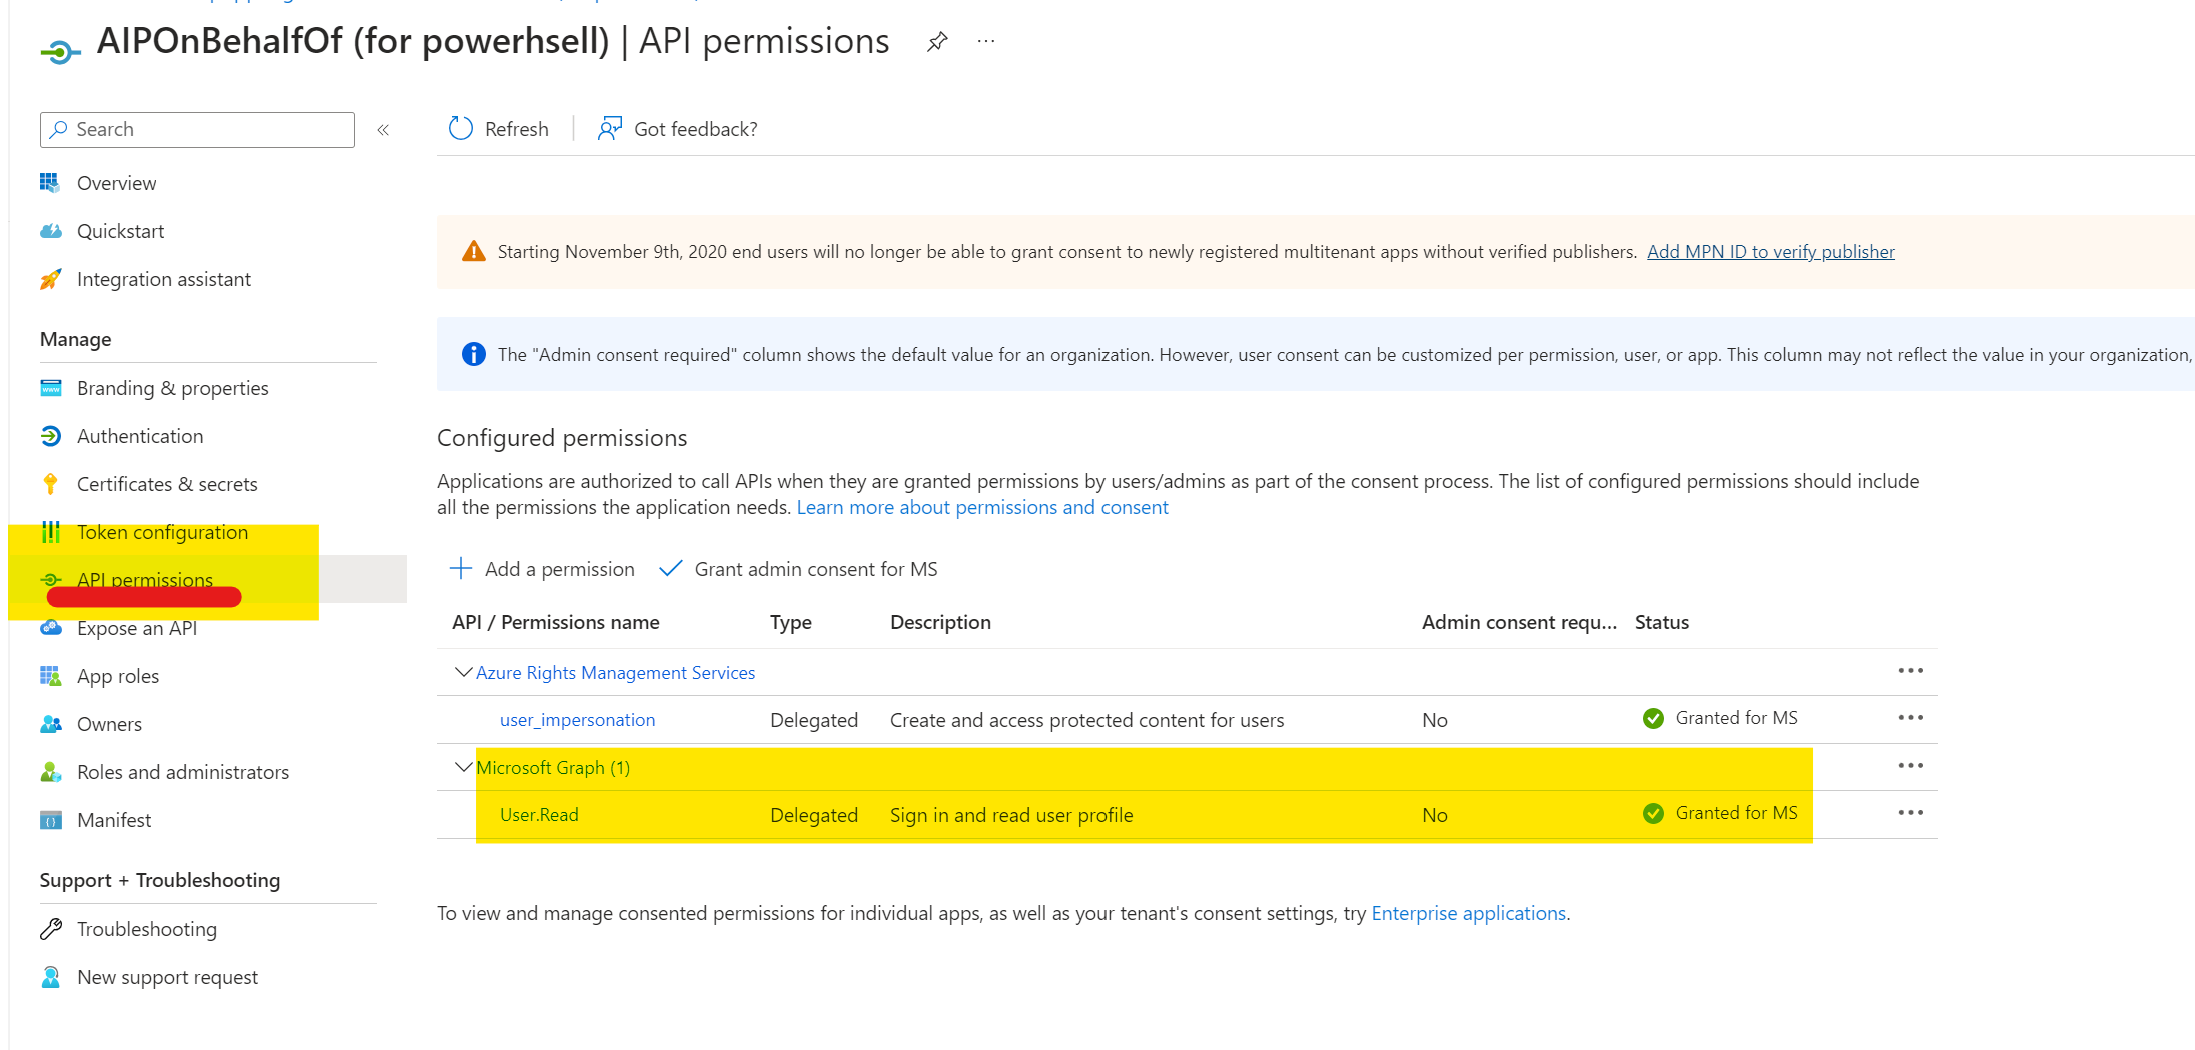The image size is (2195, 1050).
Task: Open Certificates & secrets via key icon
Action: coord(51,484)
